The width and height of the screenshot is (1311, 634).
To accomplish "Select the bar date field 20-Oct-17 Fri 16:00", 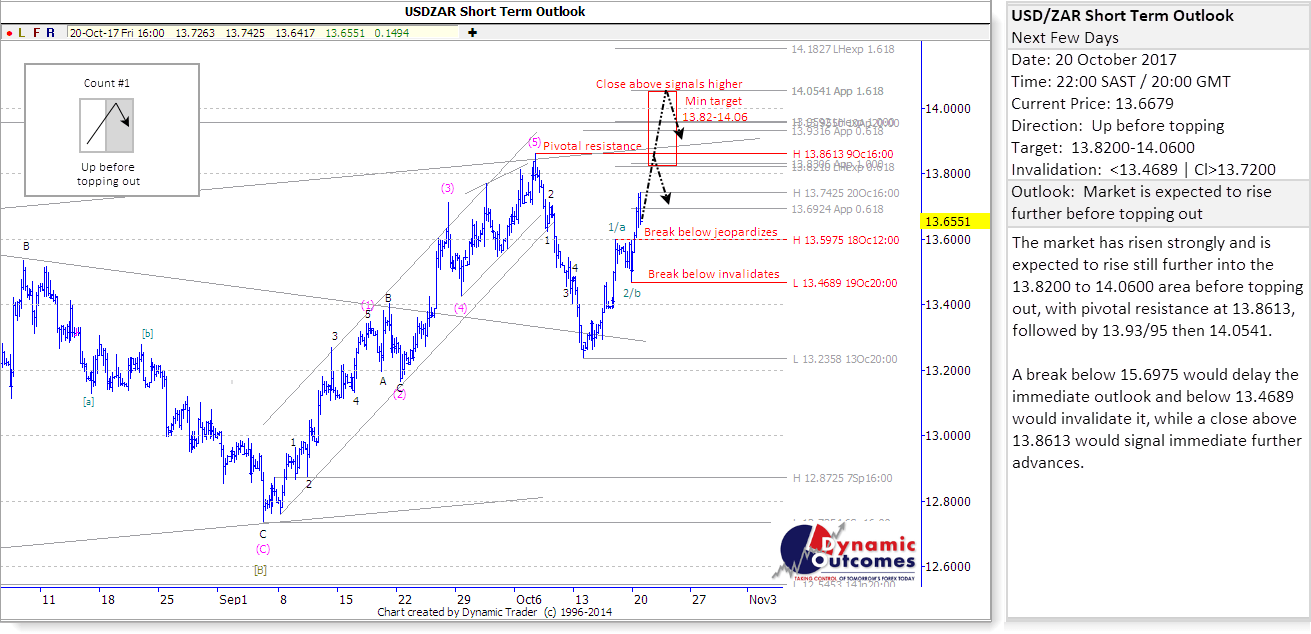I will (x=118, y=32).
